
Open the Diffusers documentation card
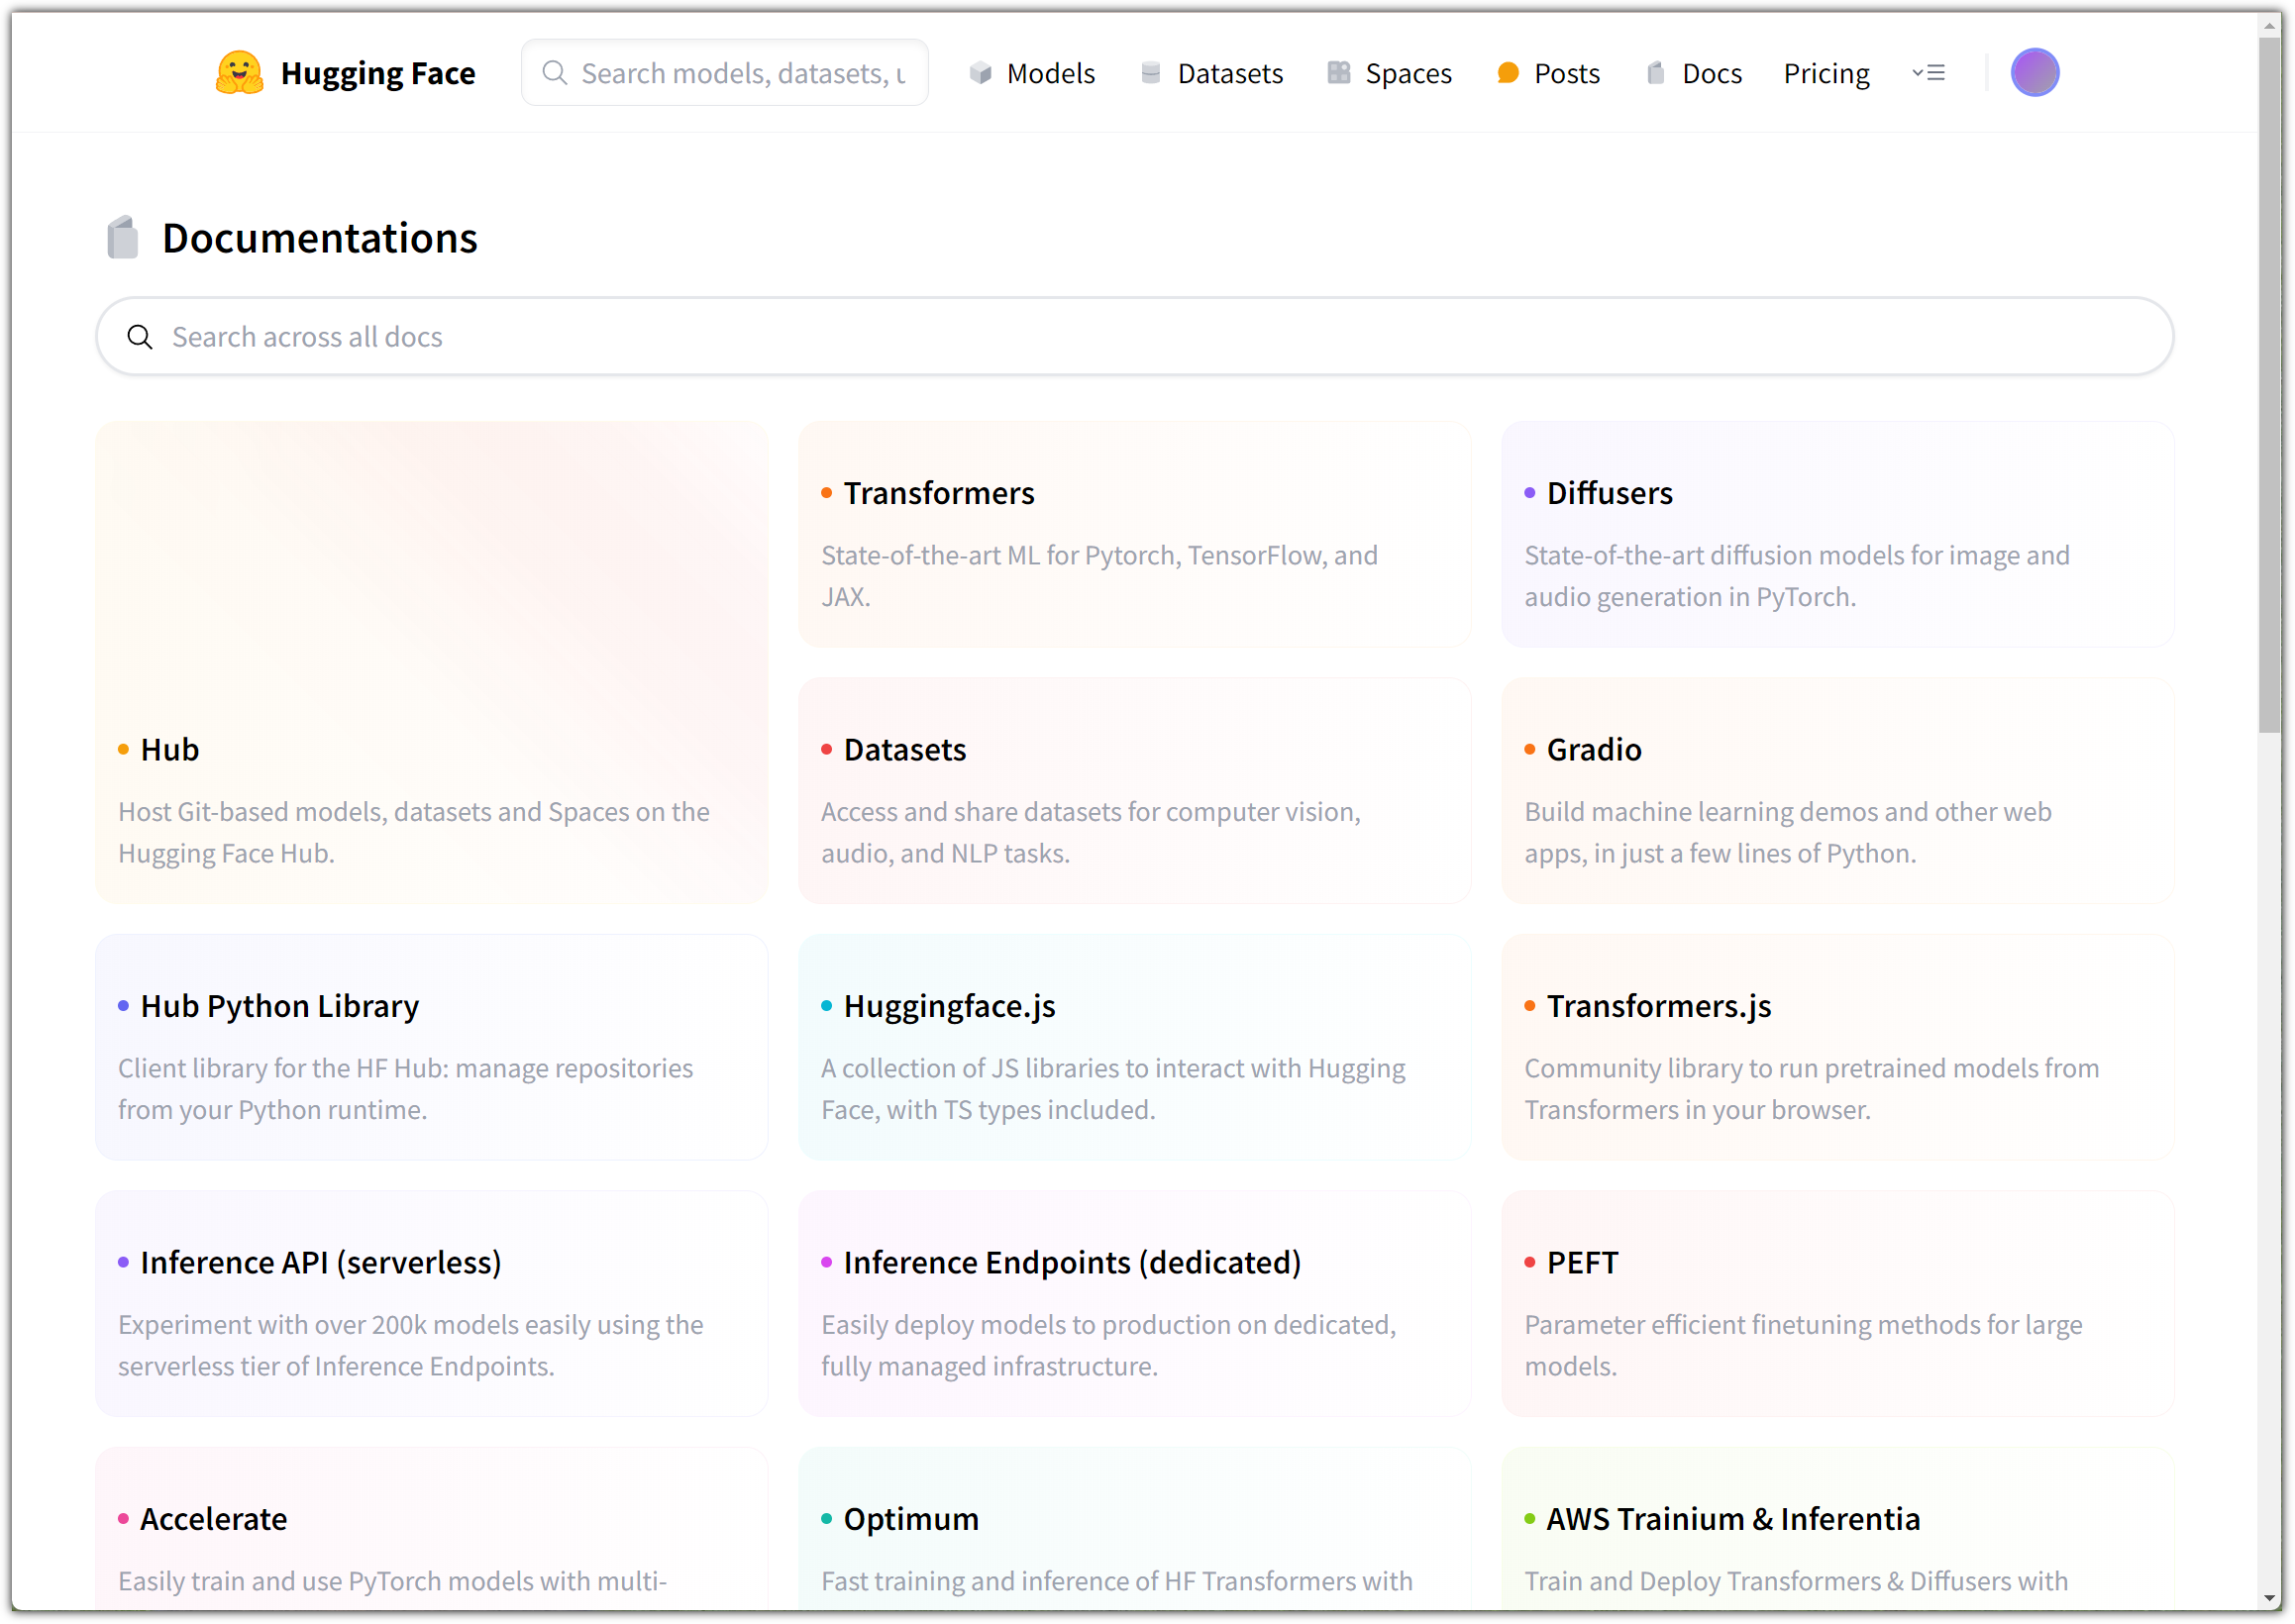tap(1836, 534)
